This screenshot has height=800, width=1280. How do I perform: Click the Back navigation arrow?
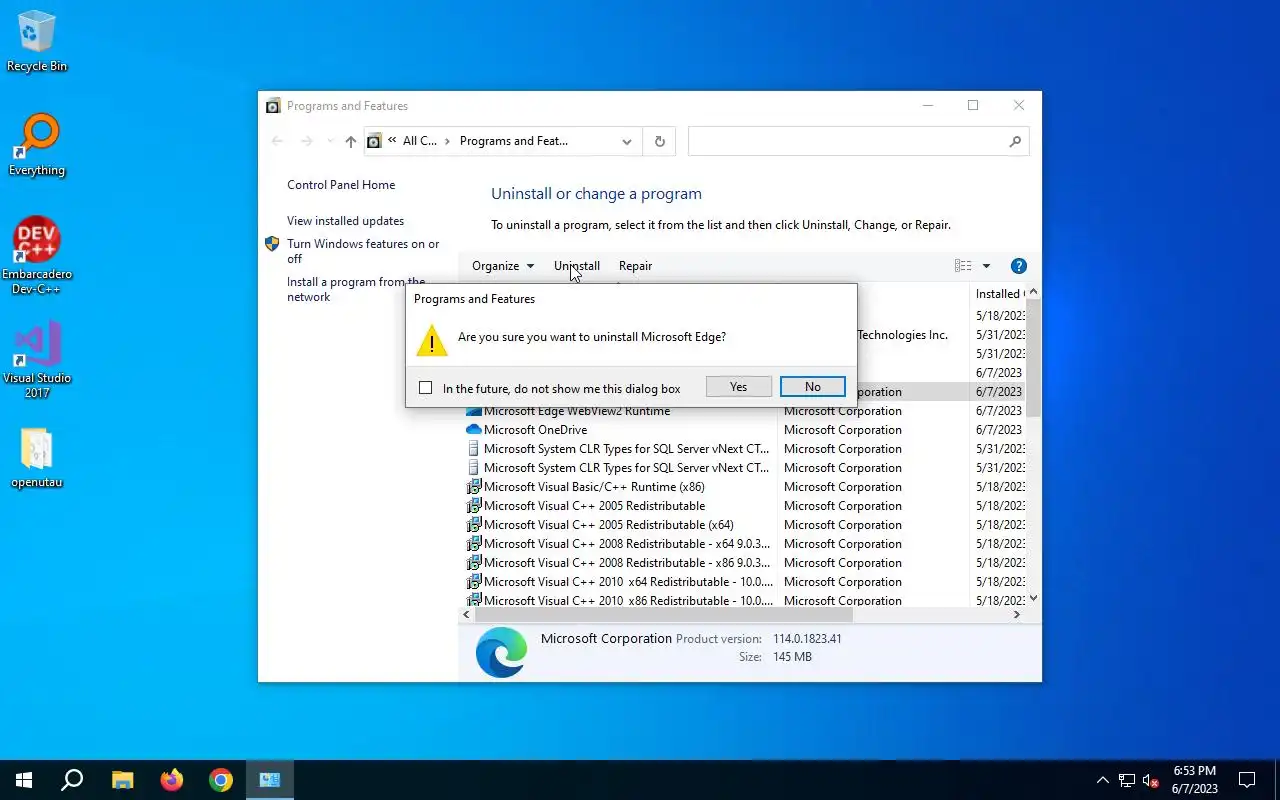[277, 142]
